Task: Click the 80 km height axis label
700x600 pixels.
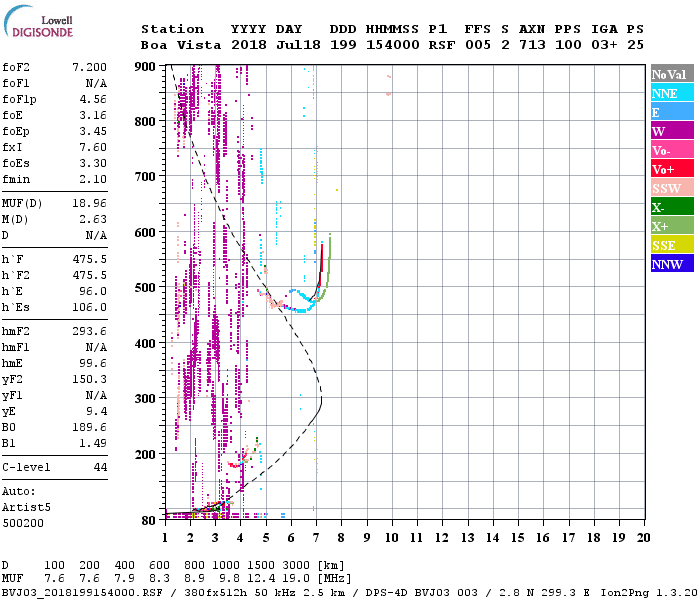Action: point(149,521)
